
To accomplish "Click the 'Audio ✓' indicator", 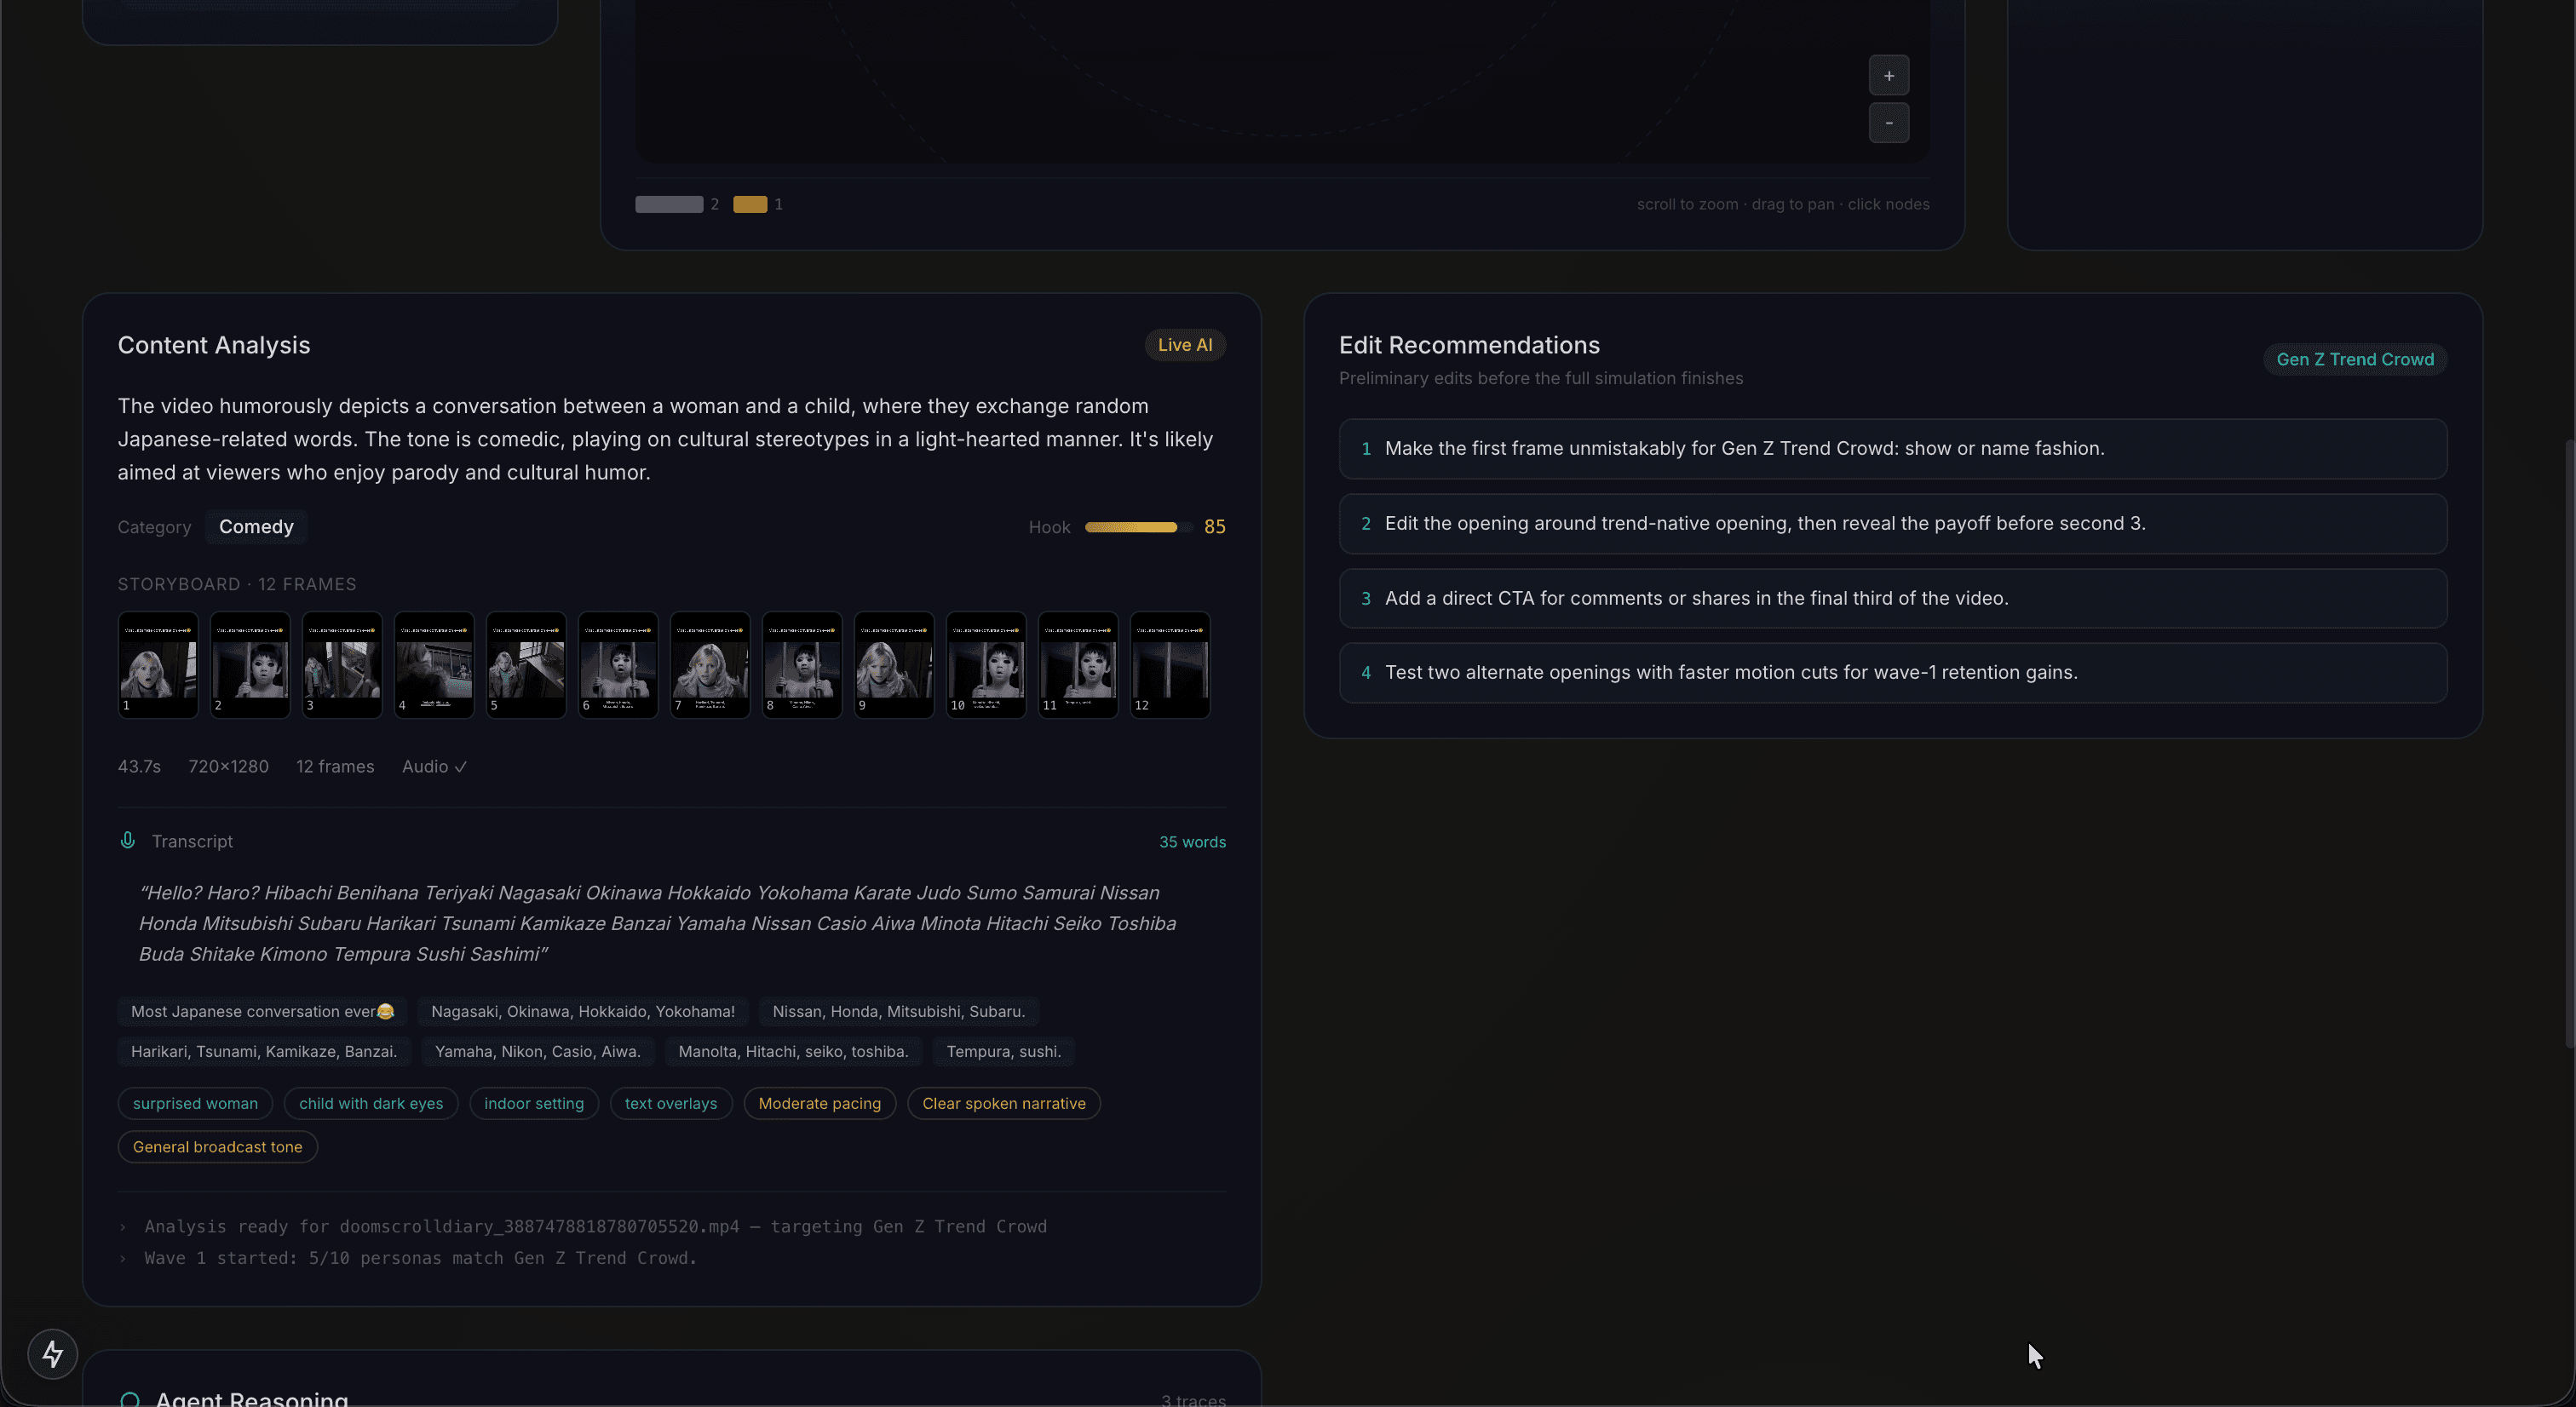I will (434, 766).
